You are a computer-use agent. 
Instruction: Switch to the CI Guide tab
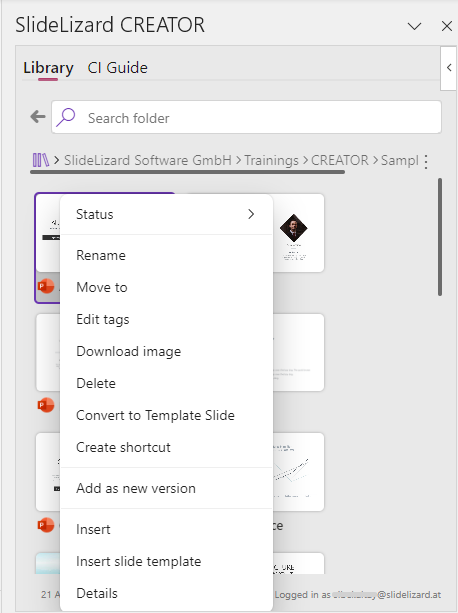tap(118, 68)
